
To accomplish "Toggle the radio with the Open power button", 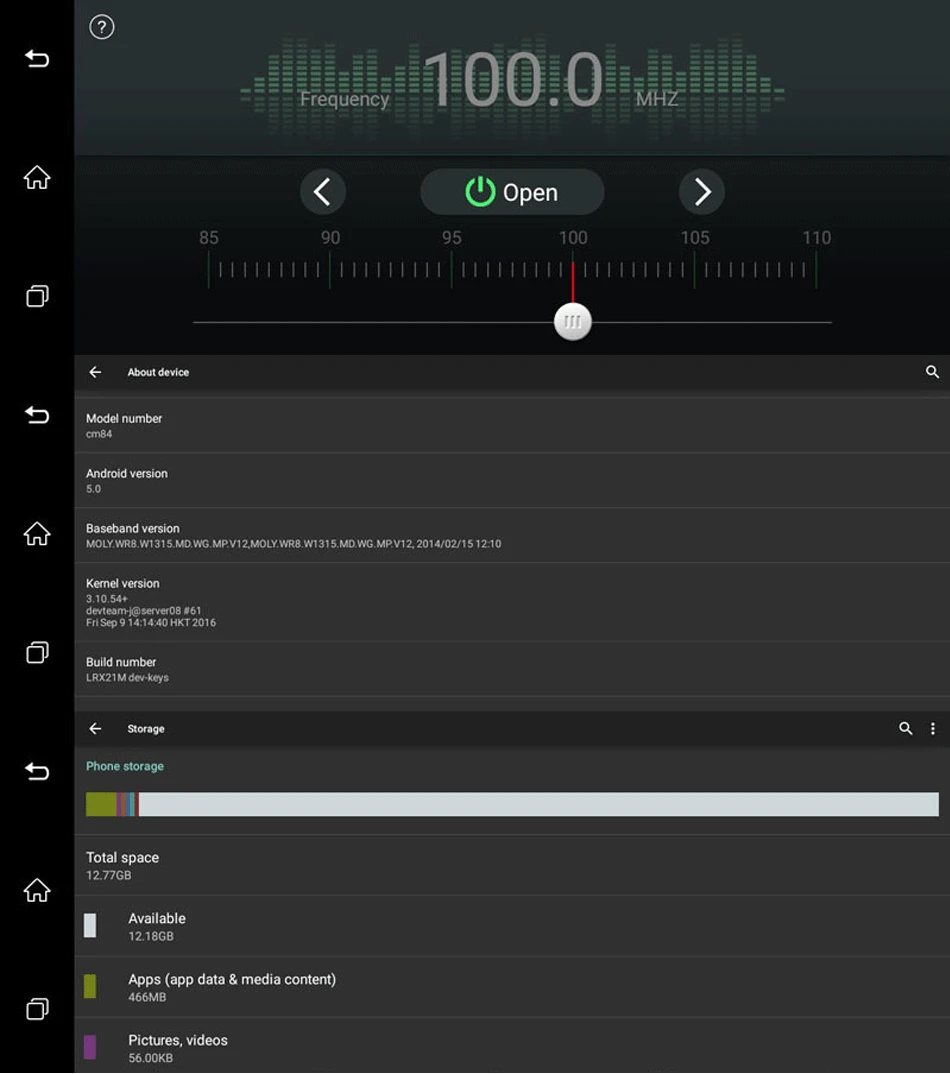I will point(512,192).
